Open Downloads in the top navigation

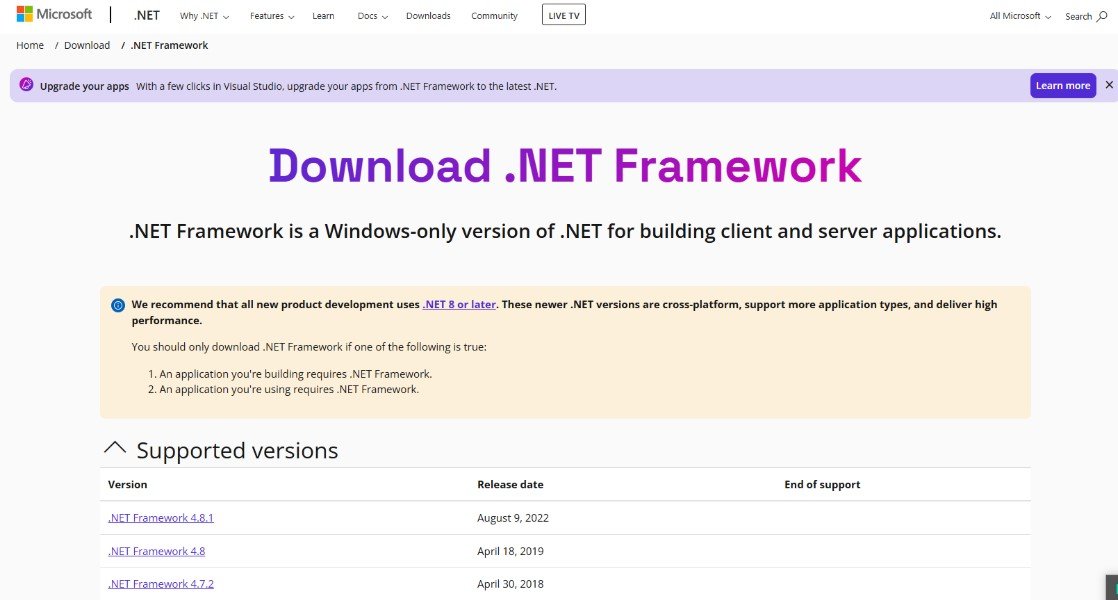pyautogui.click(x=428, y=16)
